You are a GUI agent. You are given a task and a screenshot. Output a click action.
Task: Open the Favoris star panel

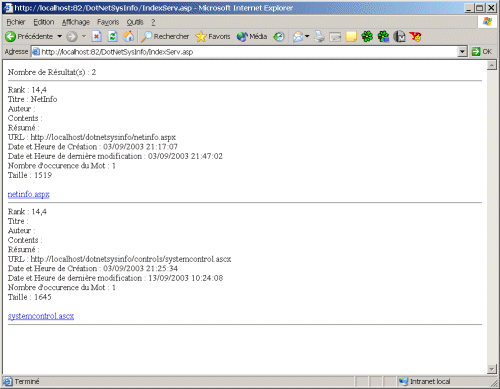point(213,36)
